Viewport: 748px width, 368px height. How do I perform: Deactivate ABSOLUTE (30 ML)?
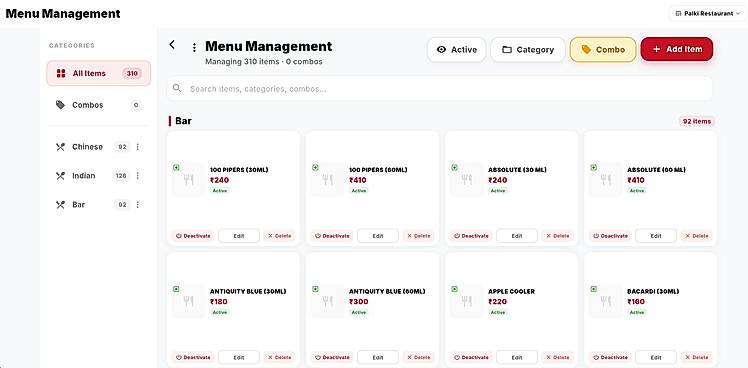point(471,236)
